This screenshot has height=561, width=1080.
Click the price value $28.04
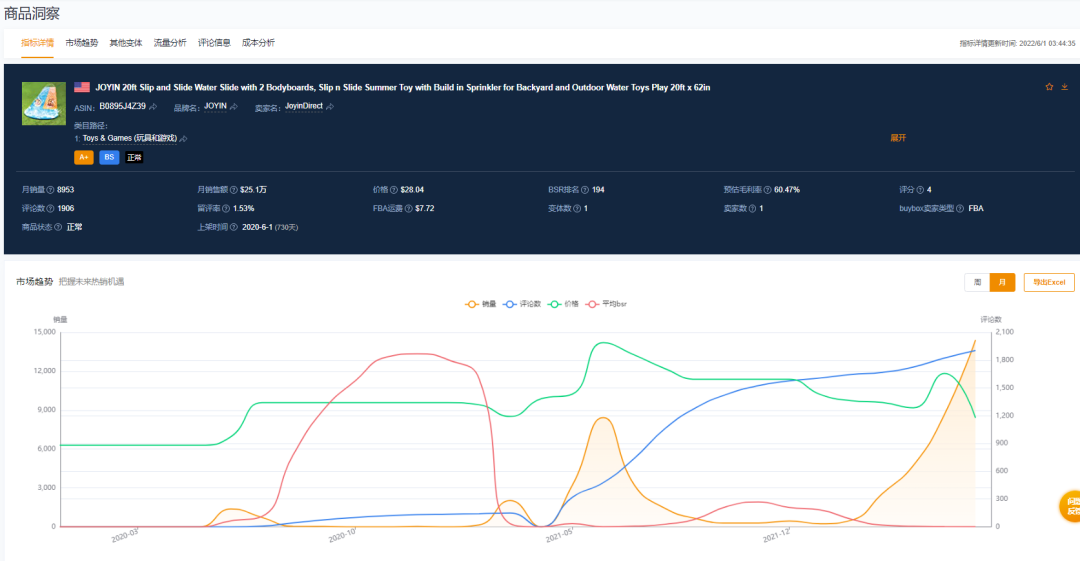pyautogui.click(x=412, y=190)
